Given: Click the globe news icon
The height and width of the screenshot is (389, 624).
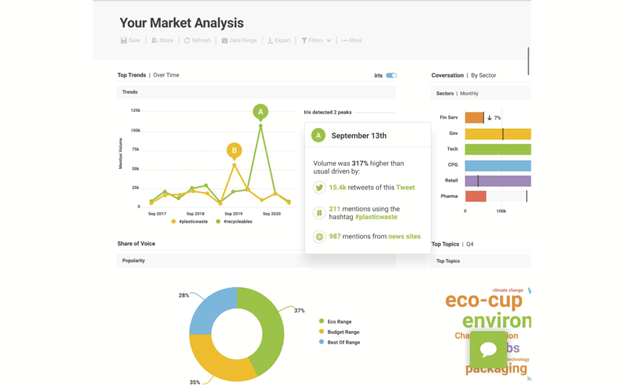Looking at the screenshot, I should click(319, 237).
